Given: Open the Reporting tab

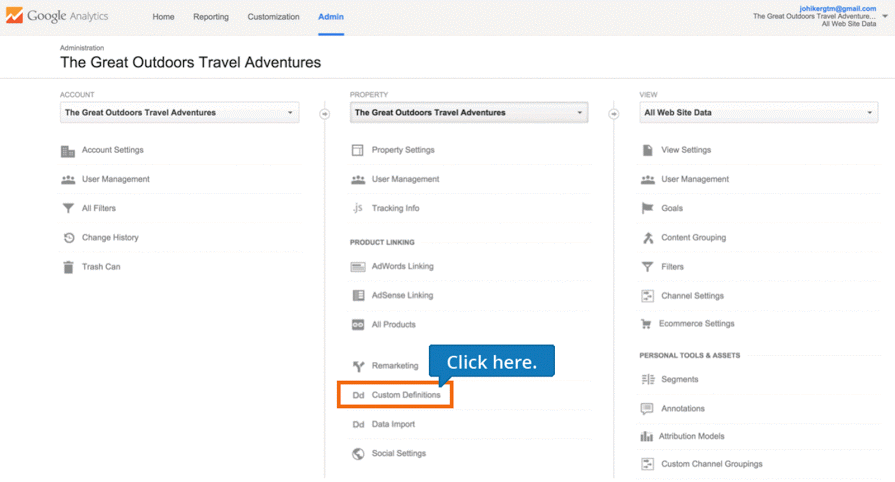Looking at the screenshot, I should tap(211, 17).
